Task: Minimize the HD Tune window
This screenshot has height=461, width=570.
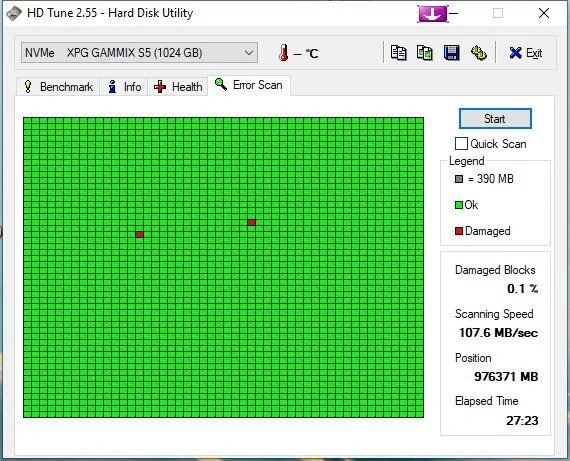Action: pyautogui.click(x=454, y=14)
